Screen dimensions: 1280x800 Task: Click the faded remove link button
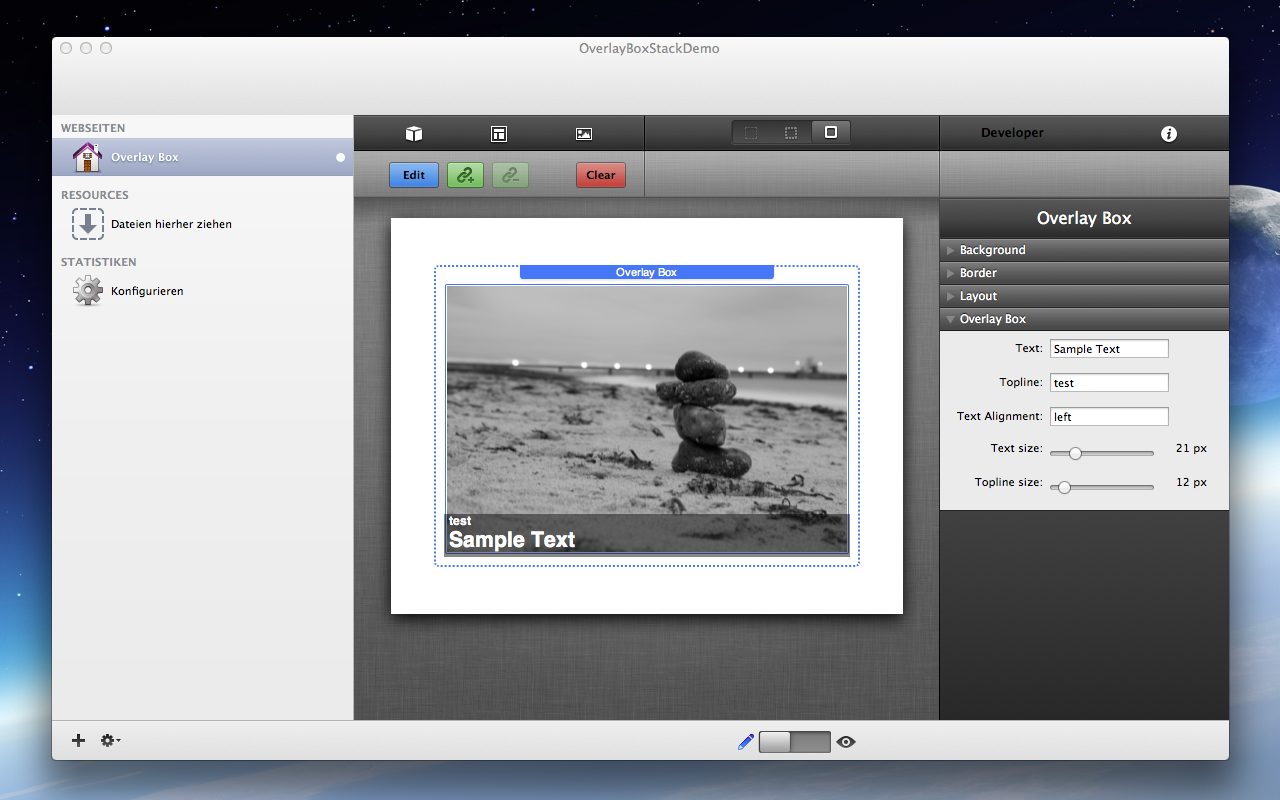(x=510, y=175)
